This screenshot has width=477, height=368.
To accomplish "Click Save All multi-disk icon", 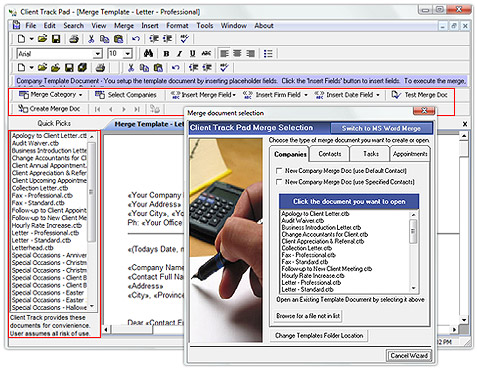I will [82, 68].
